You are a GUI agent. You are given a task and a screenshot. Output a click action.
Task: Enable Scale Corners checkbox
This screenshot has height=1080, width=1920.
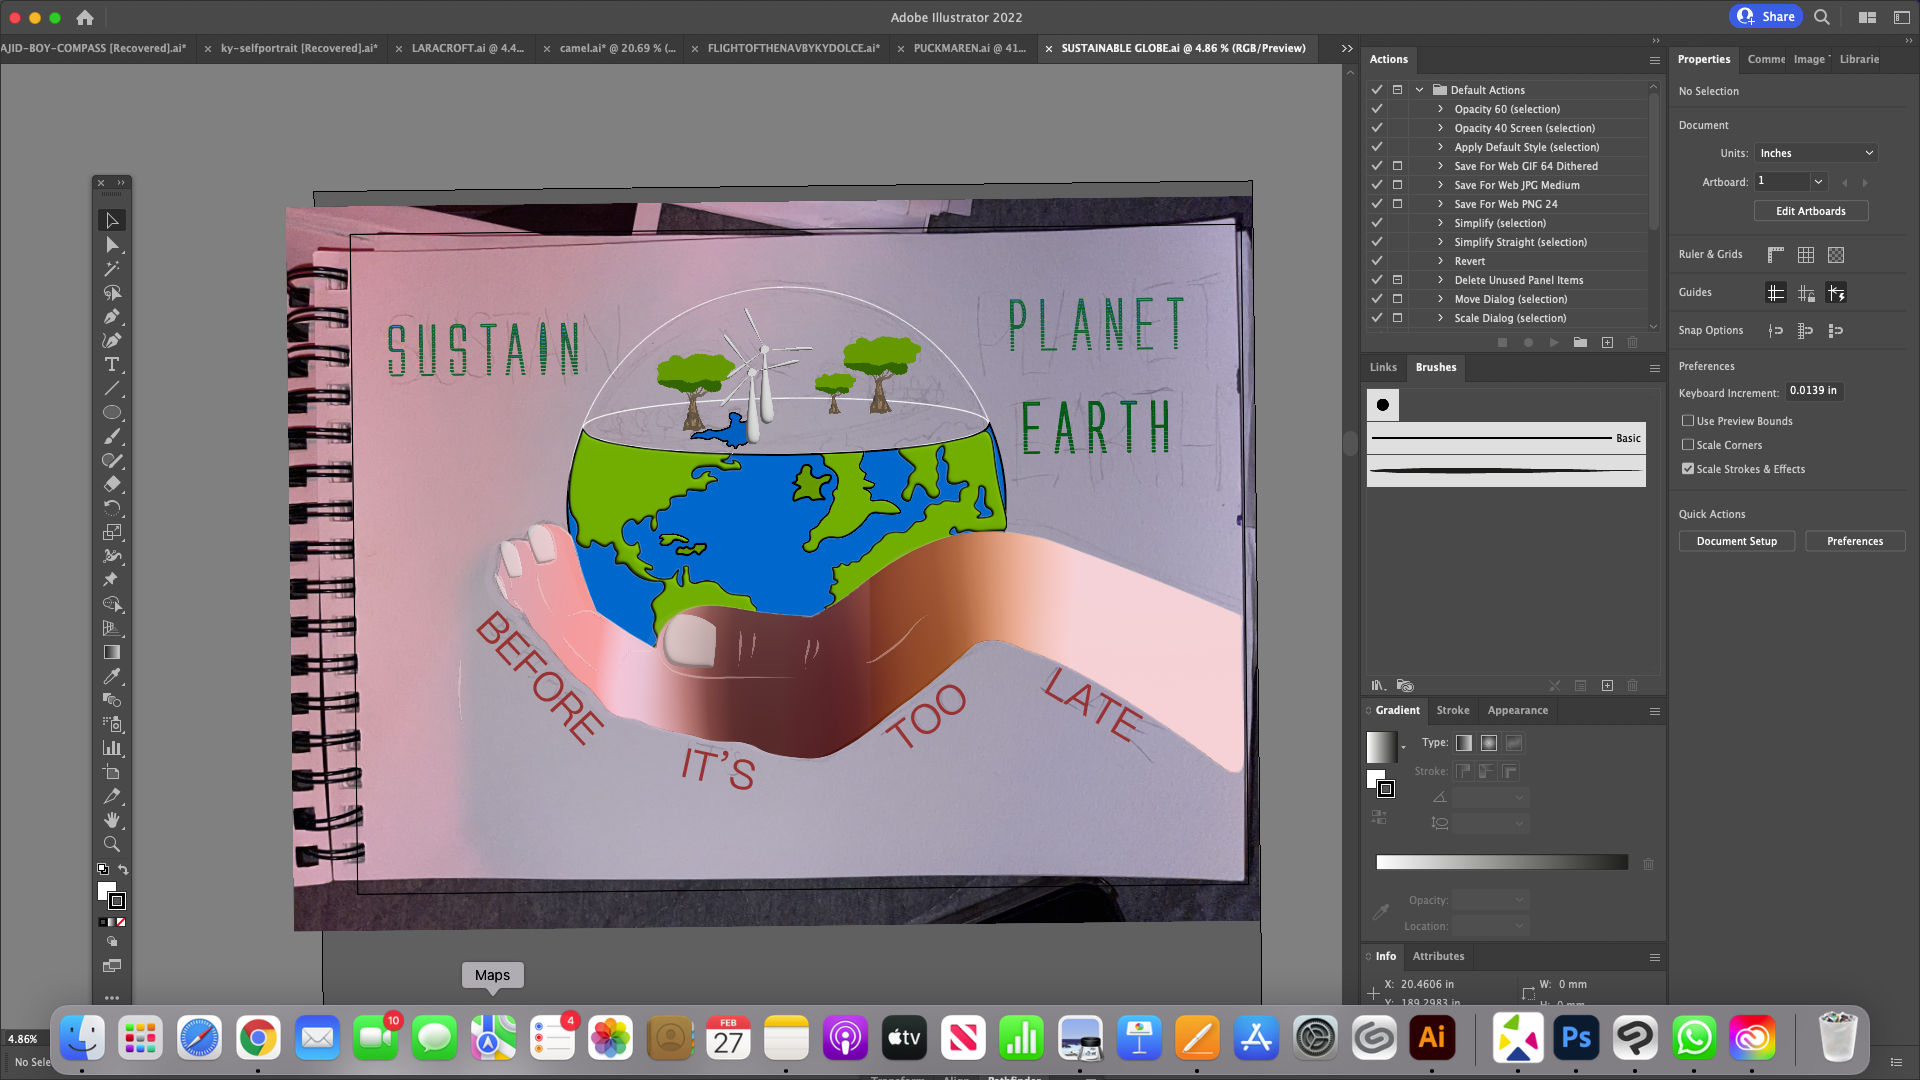(x=1688, y=445)
